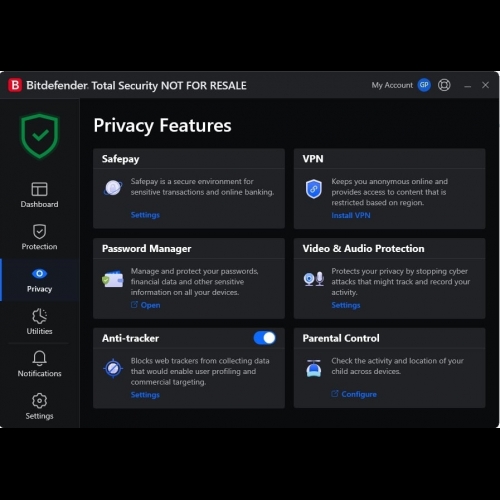Click the VPN shield icon

[314, 189]
